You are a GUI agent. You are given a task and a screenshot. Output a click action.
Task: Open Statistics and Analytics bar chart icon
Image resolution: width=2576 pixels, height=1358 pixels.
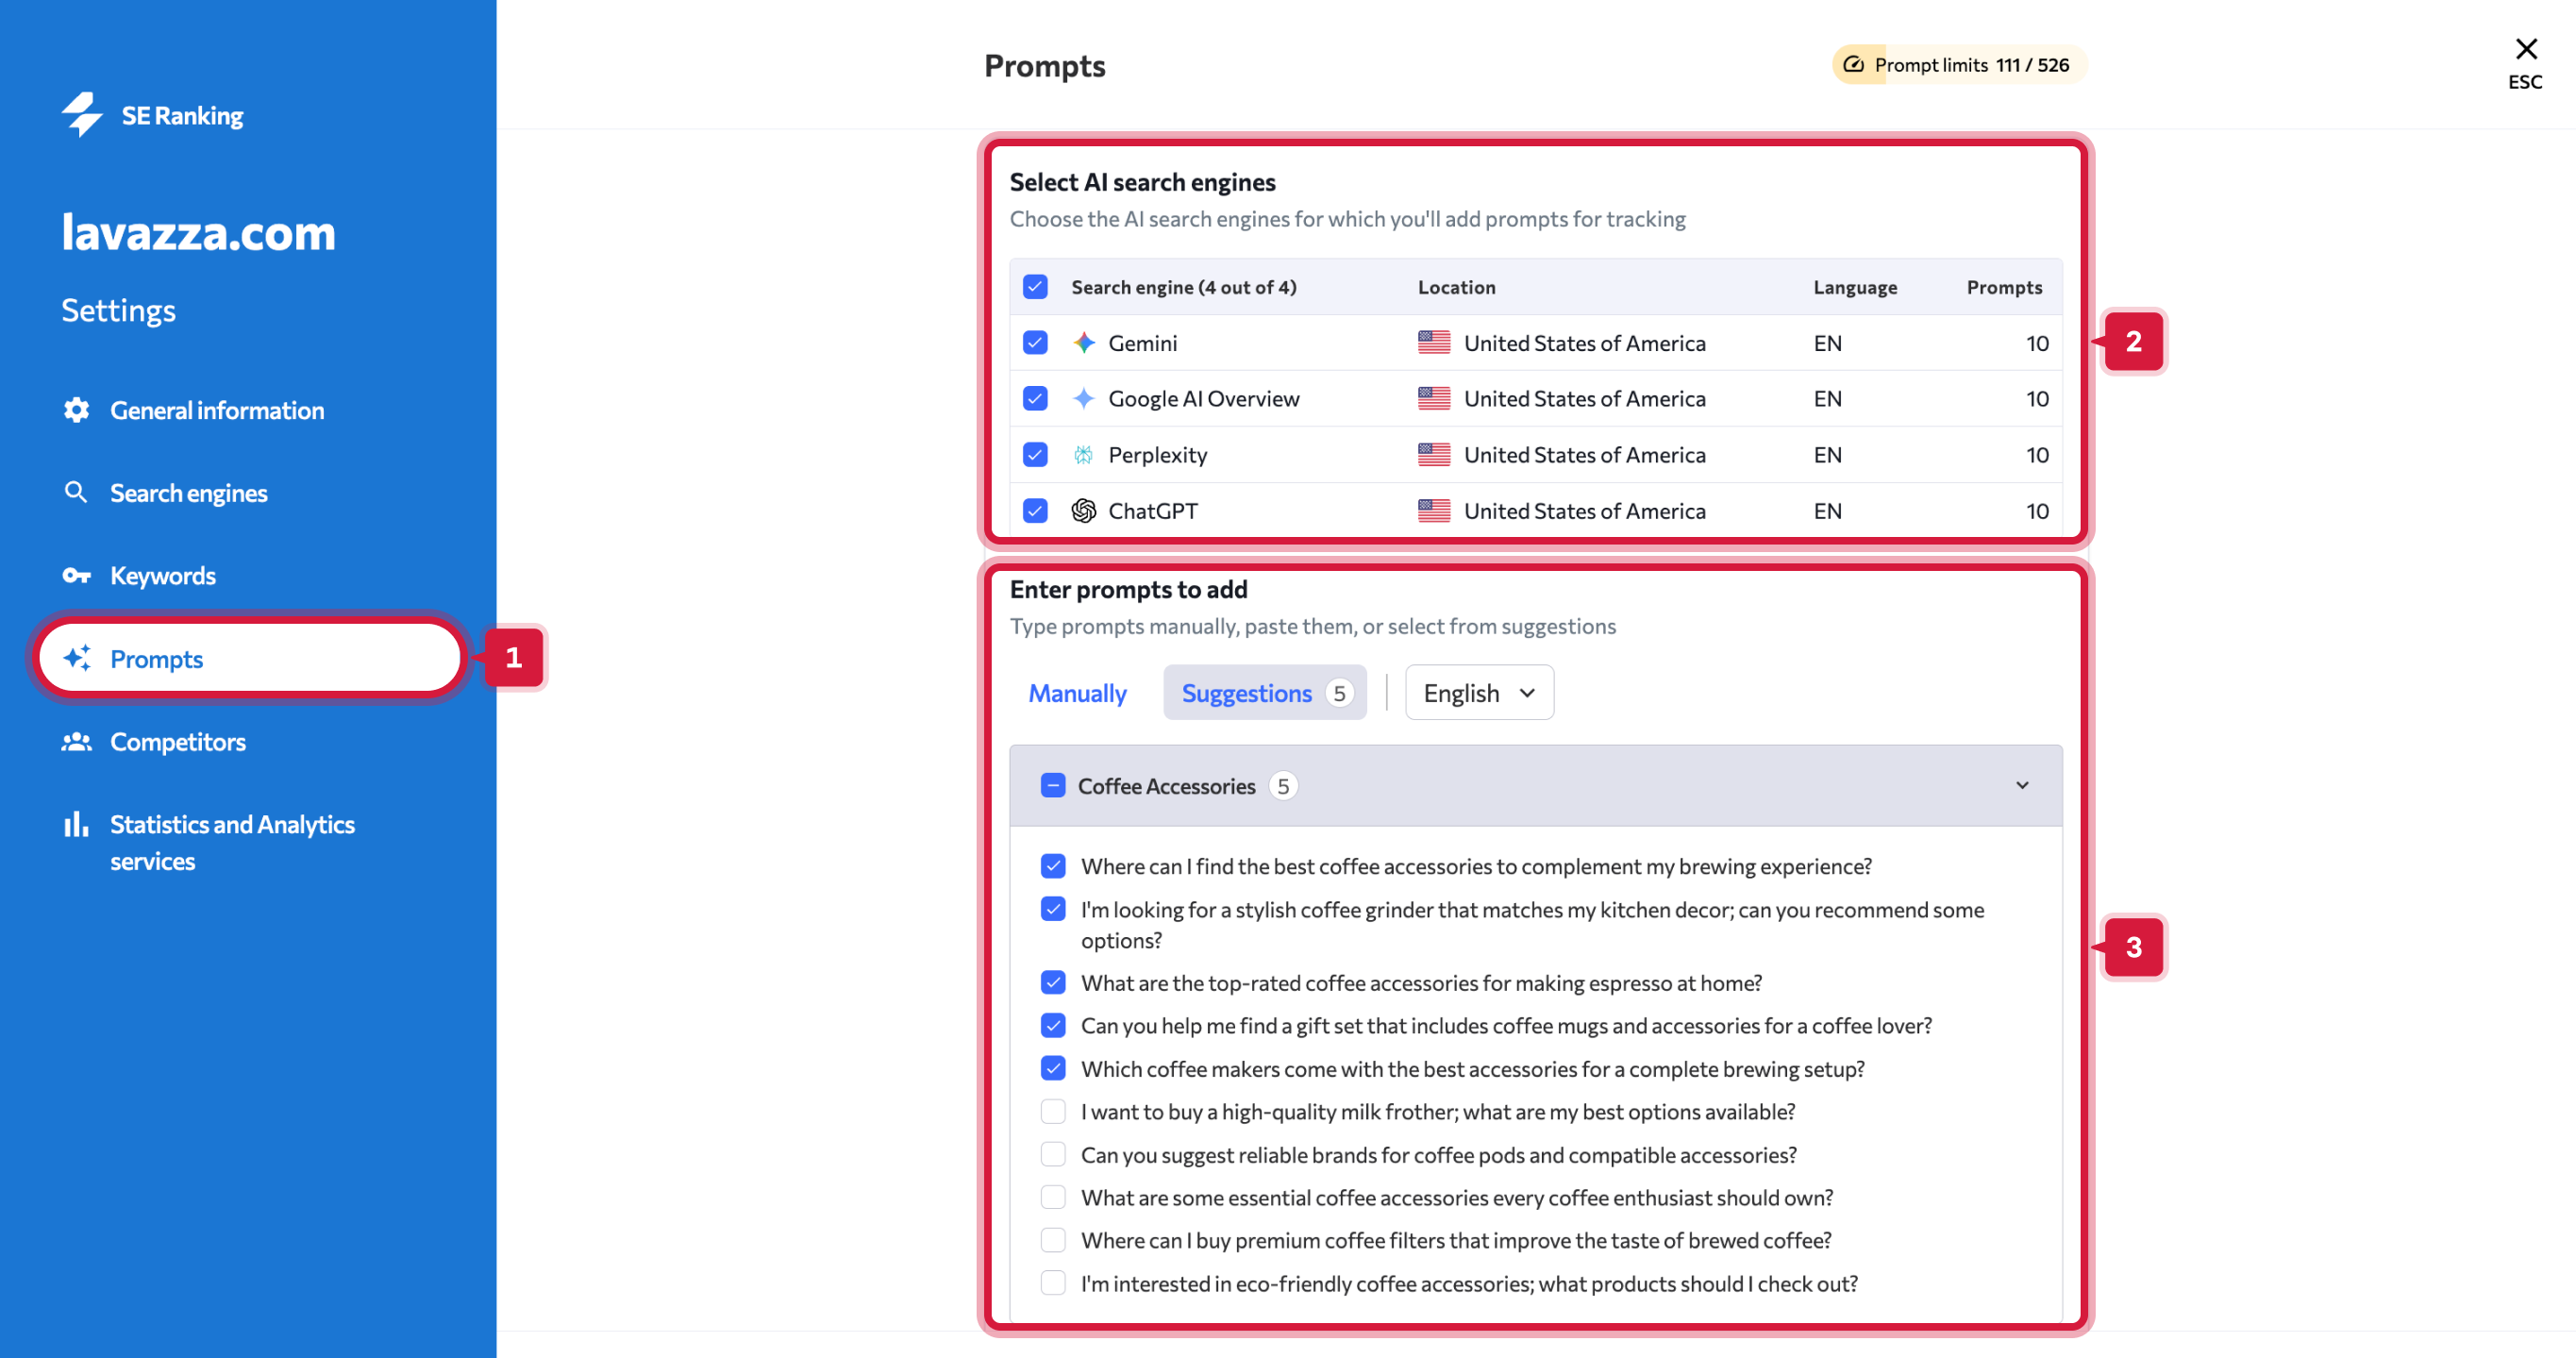click(76, 825)
